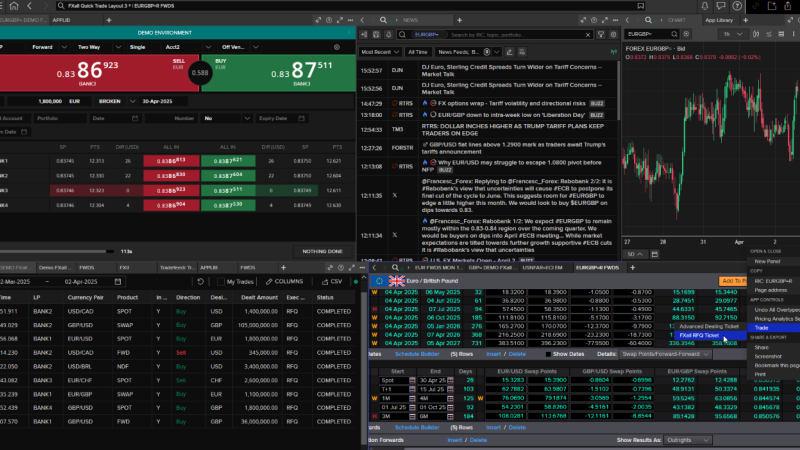Click BANK3 sell quote 0.8386 923 in ladder

[171, 190]
